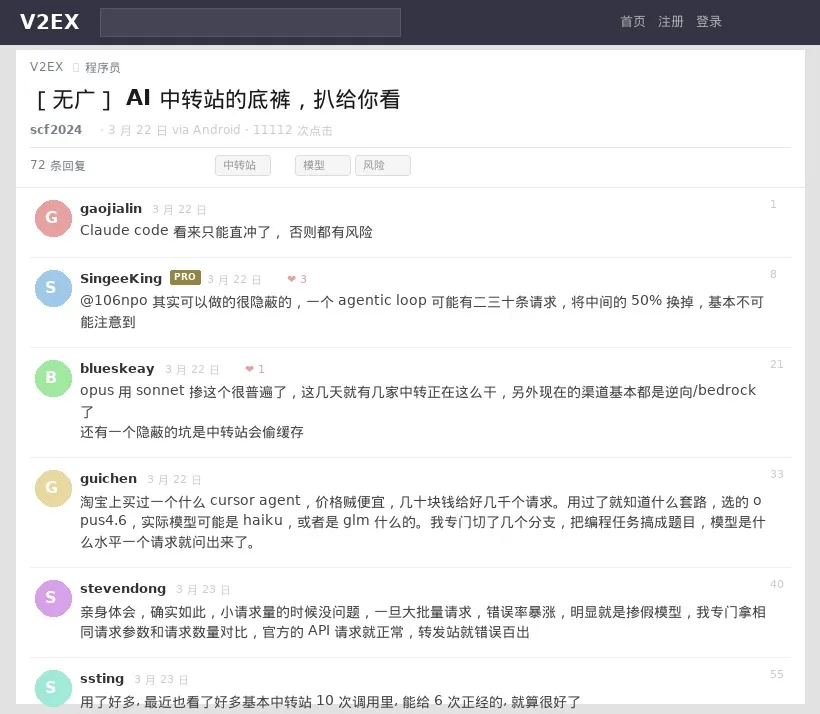Viewport: 820px width, 714px height.
Task: Click ssting's teal avatar
Action: tap(53, 687)
